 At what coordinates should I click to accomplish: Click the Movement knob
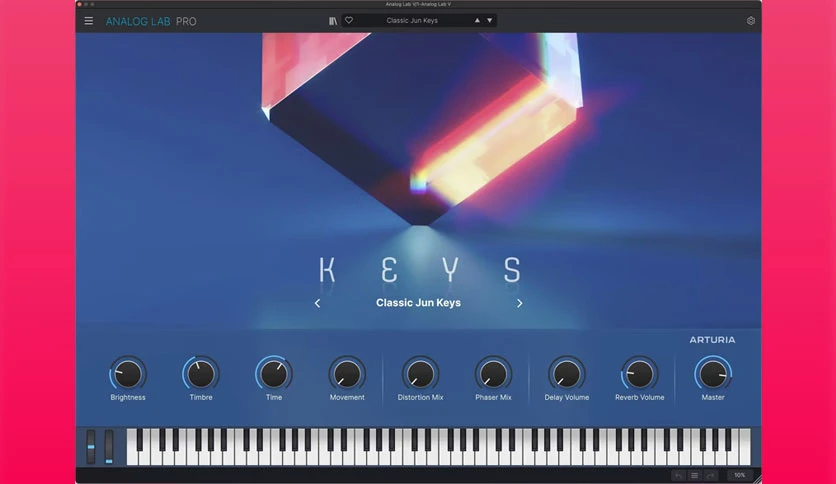click(x=347, y=373)
